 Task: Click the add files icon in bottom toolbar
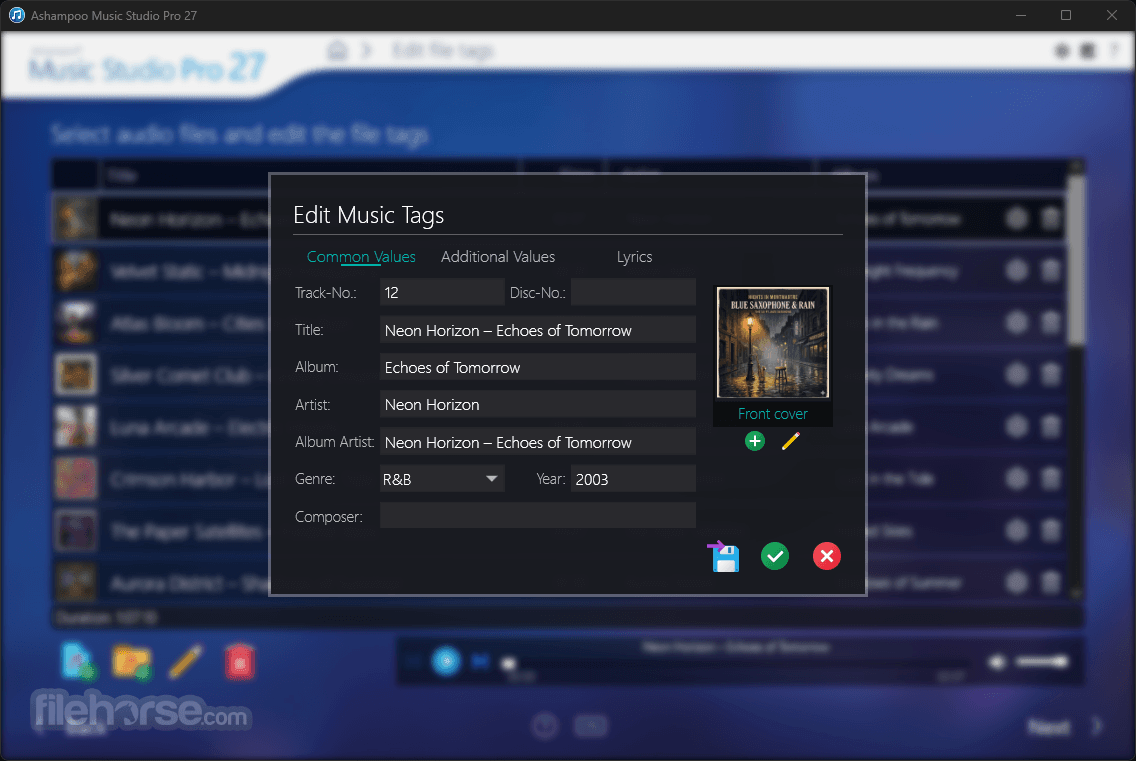pyautogui.click(x=78, y=661)
